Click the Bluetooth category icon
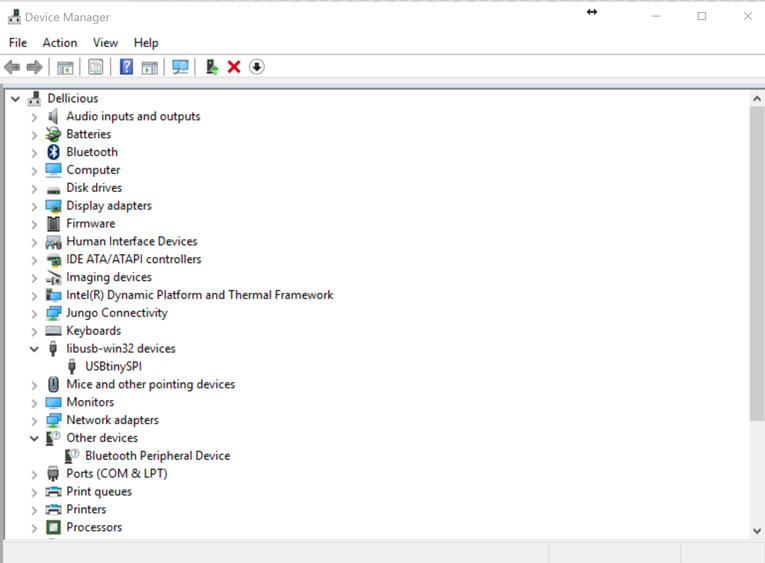The width and height of the screenshot is (765, 563). click(x=53, y=152)
